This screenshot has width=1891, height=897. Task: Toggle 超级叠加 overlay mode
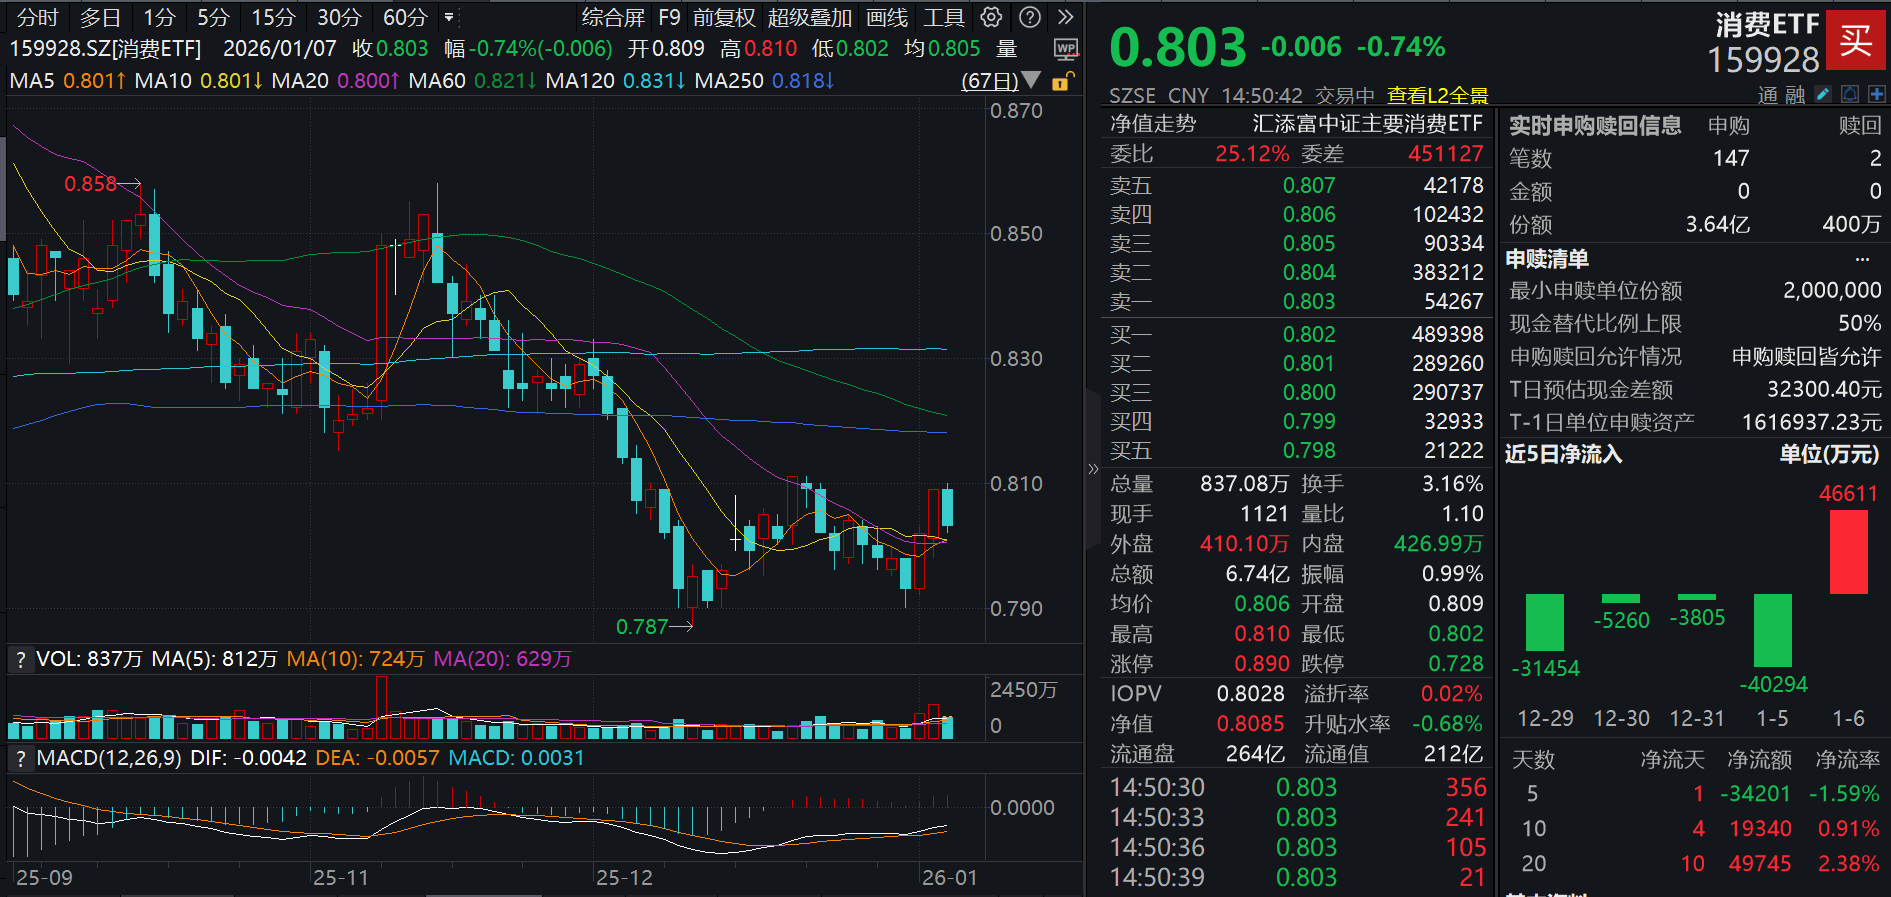[x=809, y=18]
